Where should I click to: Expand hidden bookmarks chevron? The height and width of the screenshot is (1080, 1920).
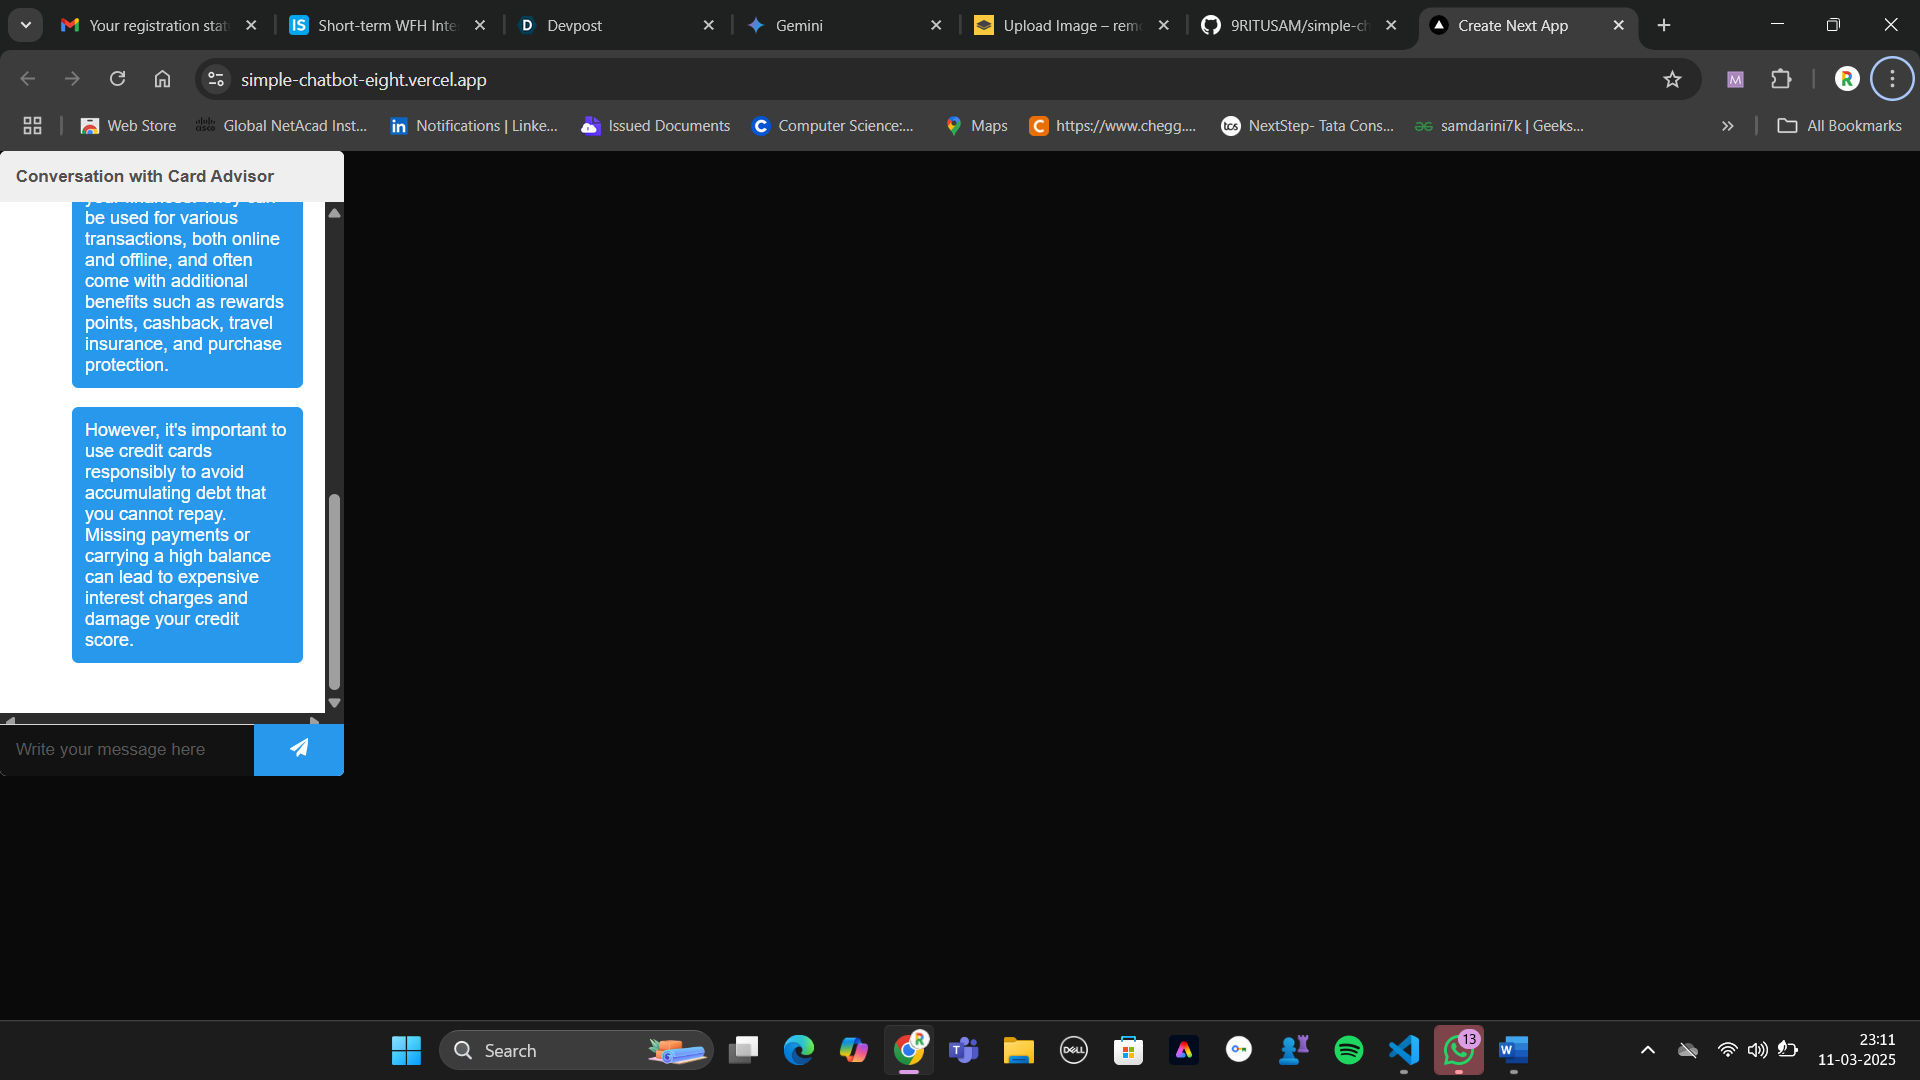pyautogui.click(x=1727, y=126)
